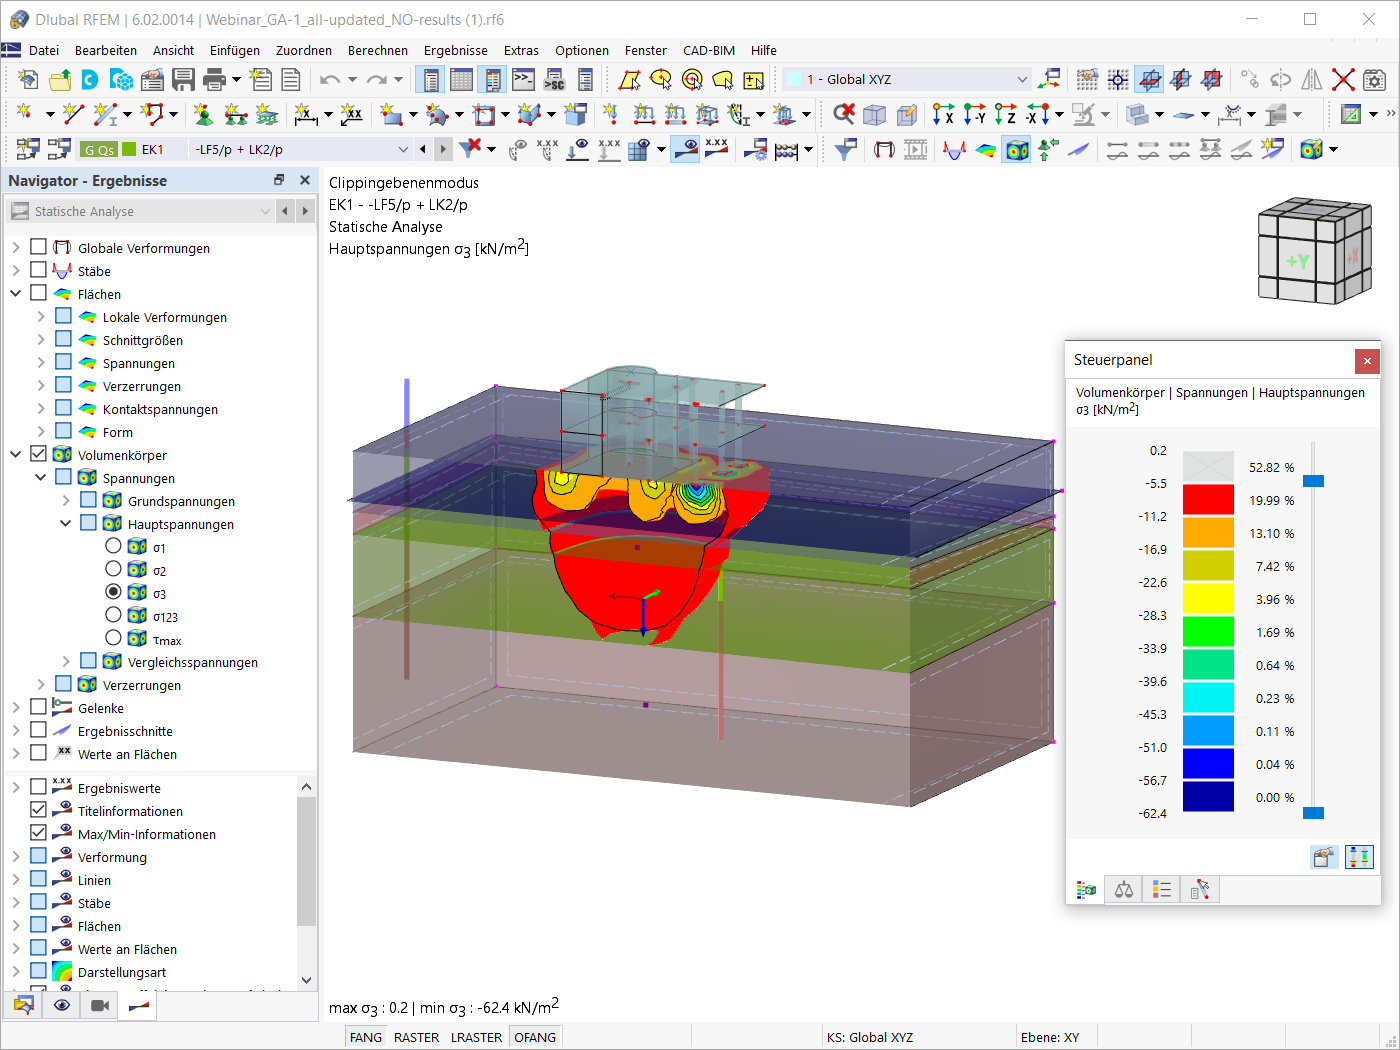Click the red color swatch in legend

[x=1208, y=499]
